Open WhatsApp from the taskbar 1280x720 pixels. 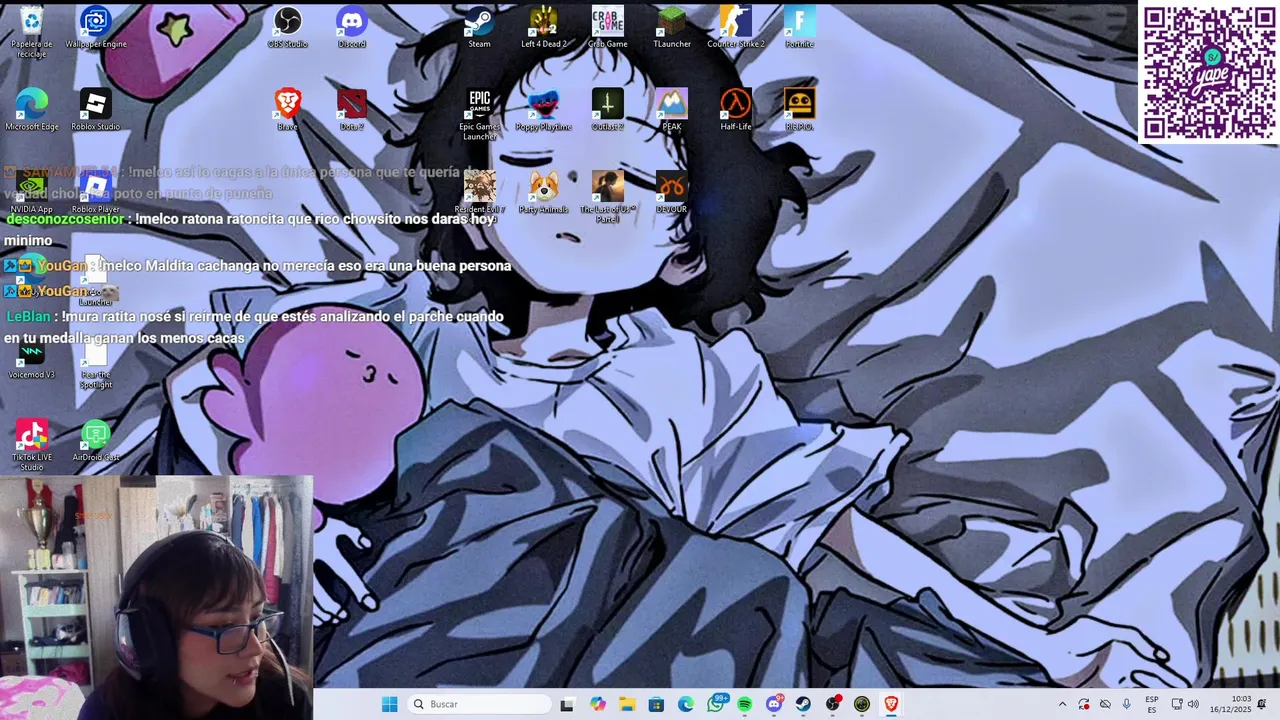tap(716, 704)
